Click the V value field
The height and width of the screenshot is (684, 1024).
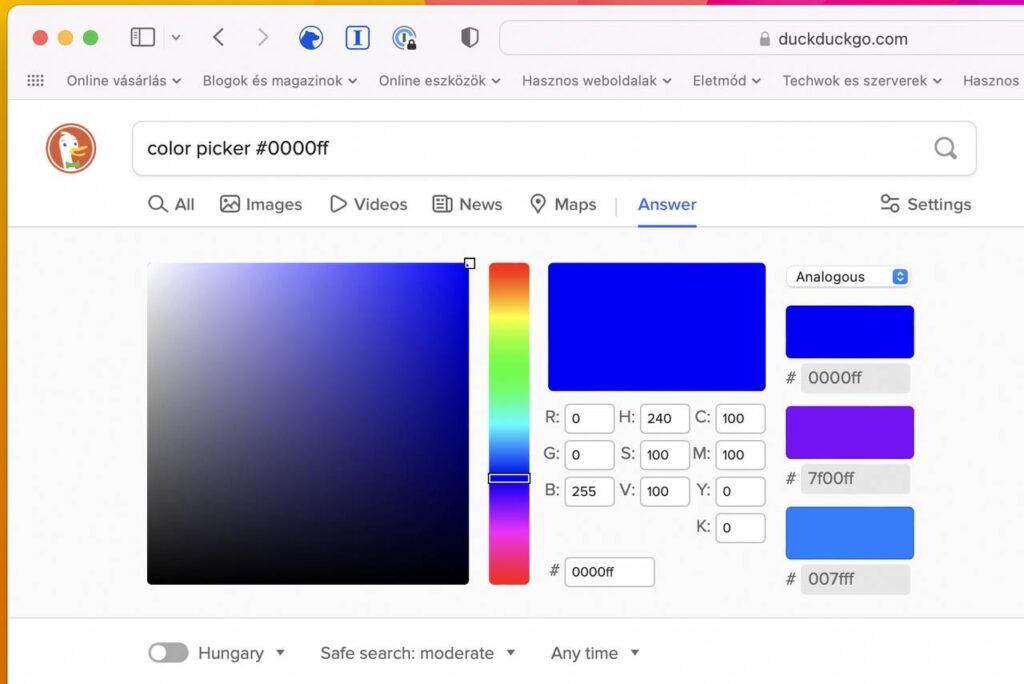[x=665, y=491]
